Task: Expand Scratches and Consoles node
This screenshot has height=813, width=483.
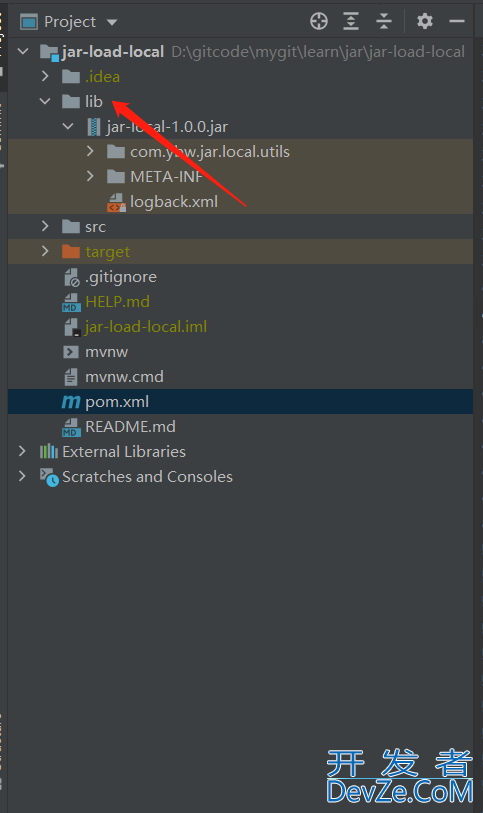Action: pos(22,476)
